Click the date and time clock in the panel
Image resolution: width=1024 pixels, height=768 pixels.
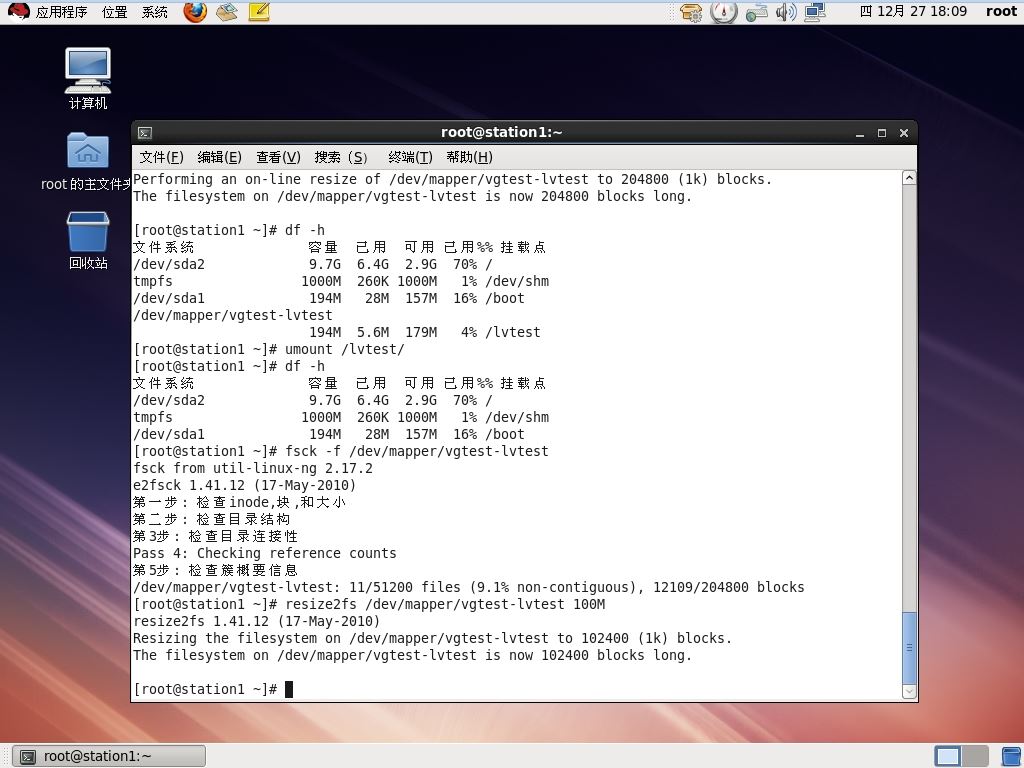[x=913, y=11]
